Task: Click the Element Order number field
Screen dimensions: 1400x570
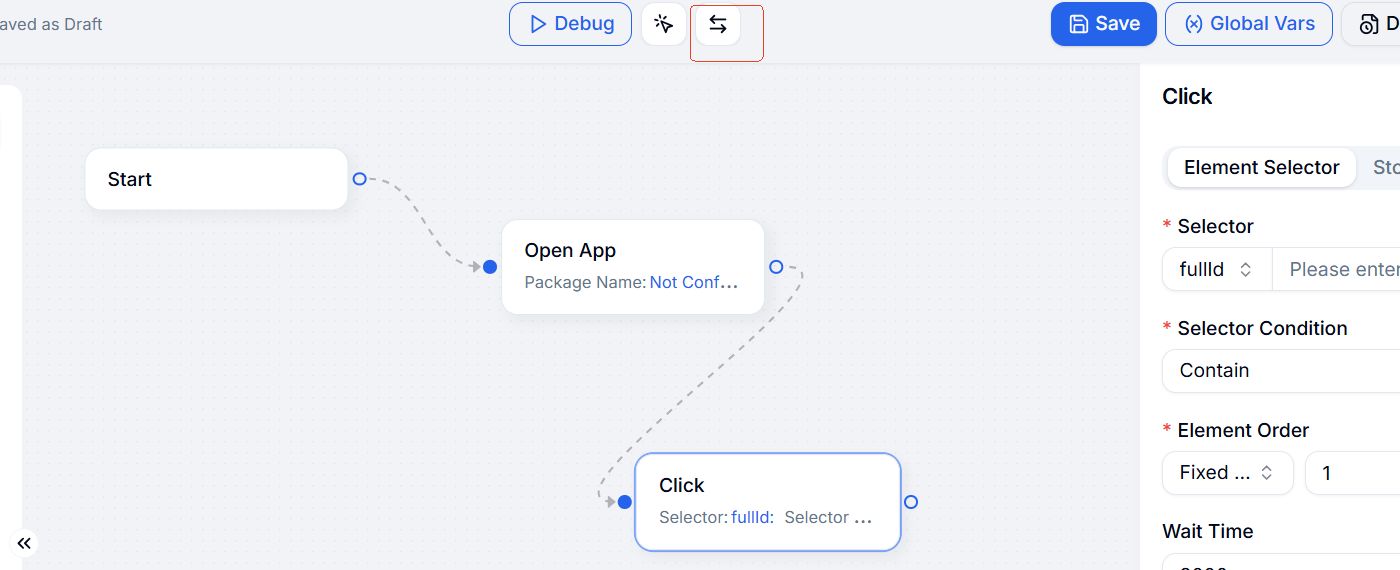Action: point(1355,473)
